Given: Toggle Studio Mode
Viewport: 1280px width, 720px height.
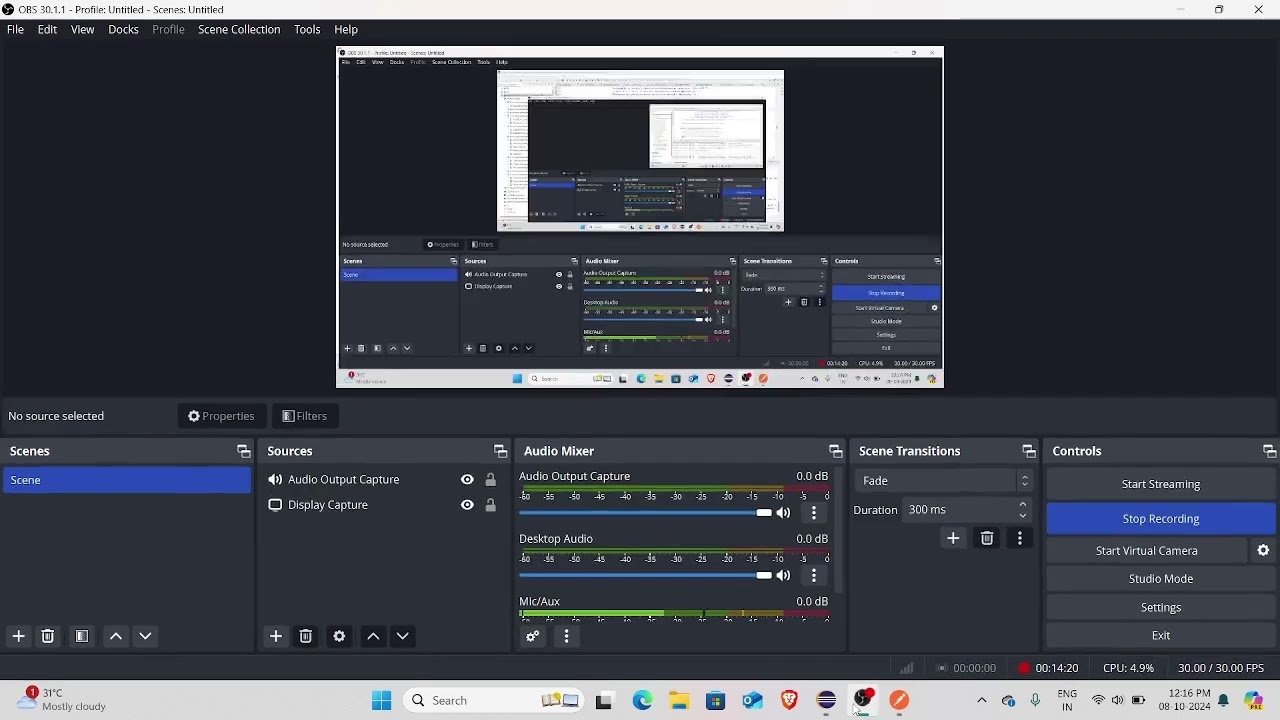Looking at the screenshot, I should [x=1160, y=579].
